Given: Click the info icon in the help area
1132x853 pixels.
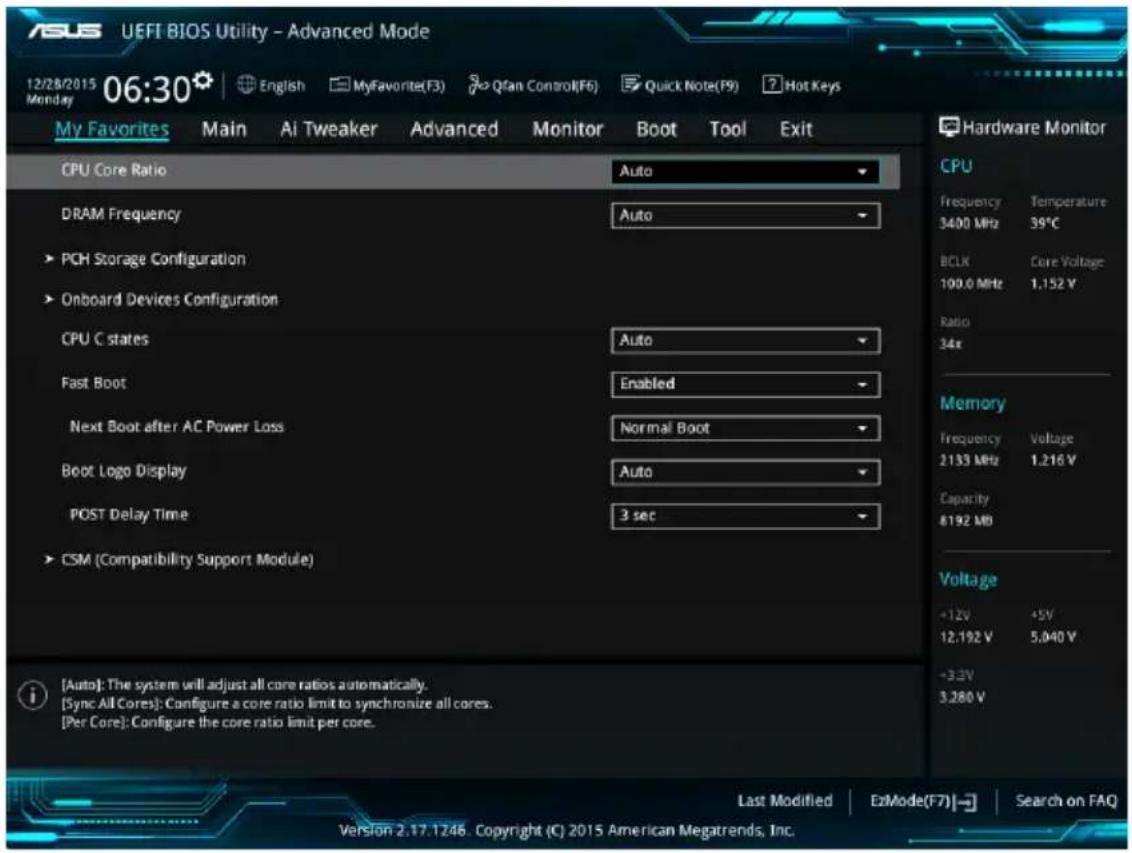Looking at the screenshot, I should [32, 695].
